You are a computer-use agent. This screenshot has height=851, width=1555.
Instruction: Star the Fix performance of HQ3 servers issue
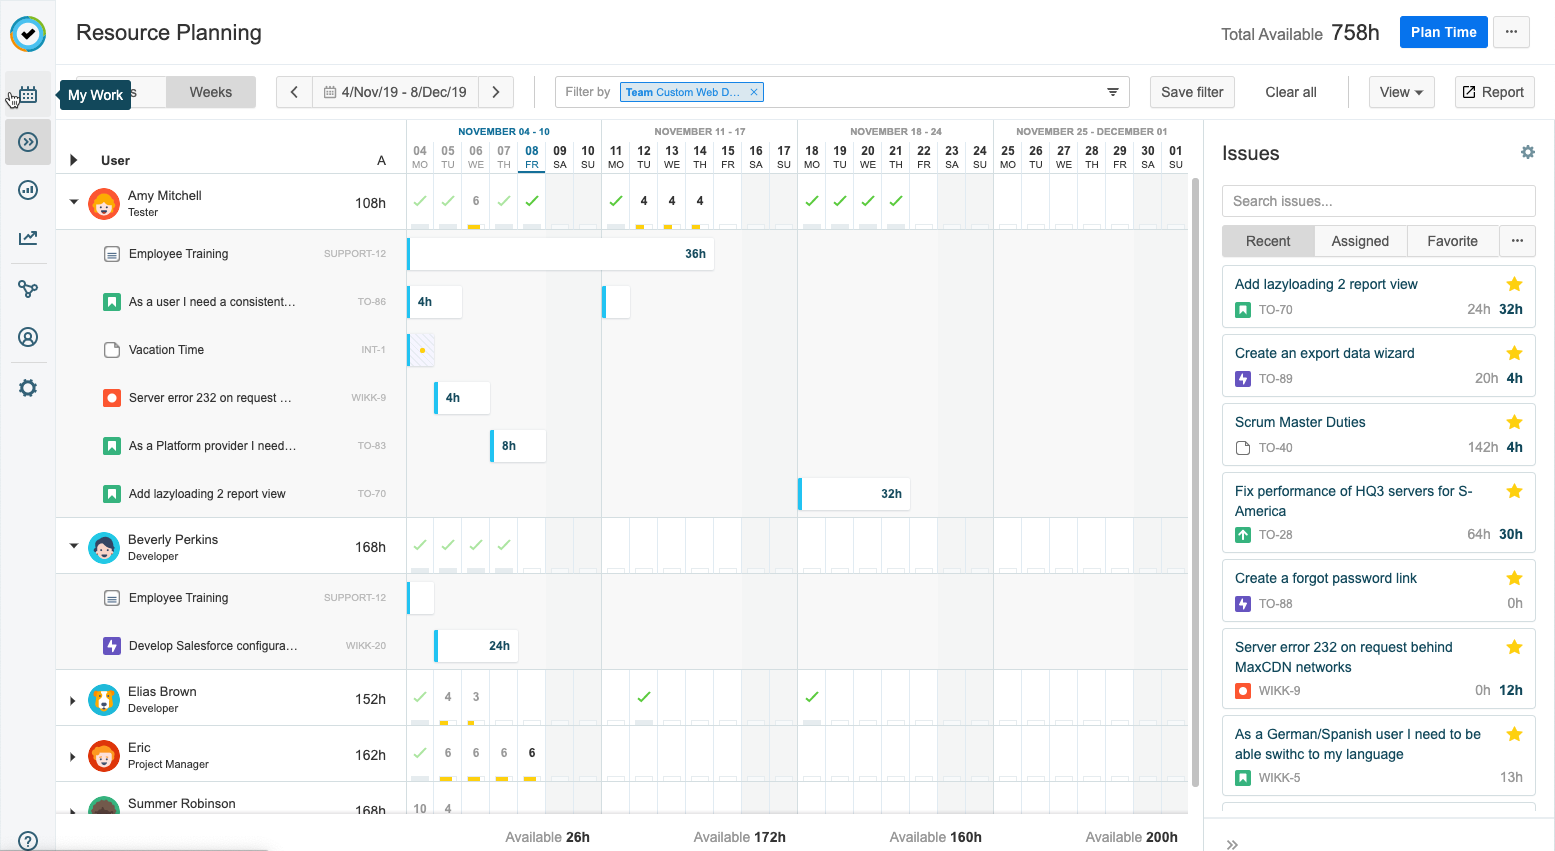[x=1514, y=491]
